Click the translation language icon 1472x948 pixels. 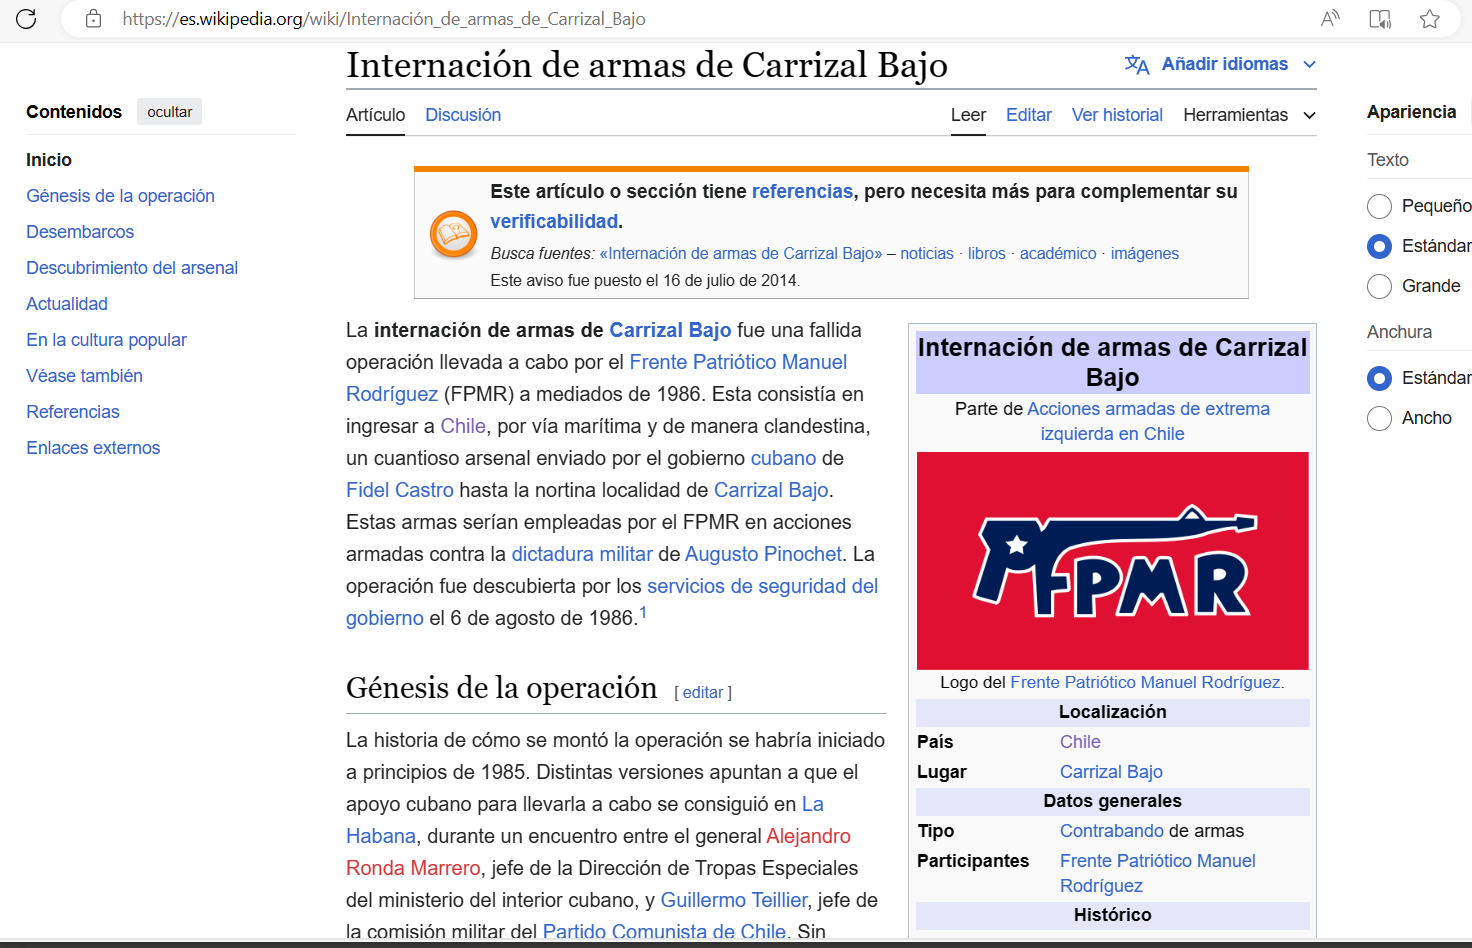1137,64
